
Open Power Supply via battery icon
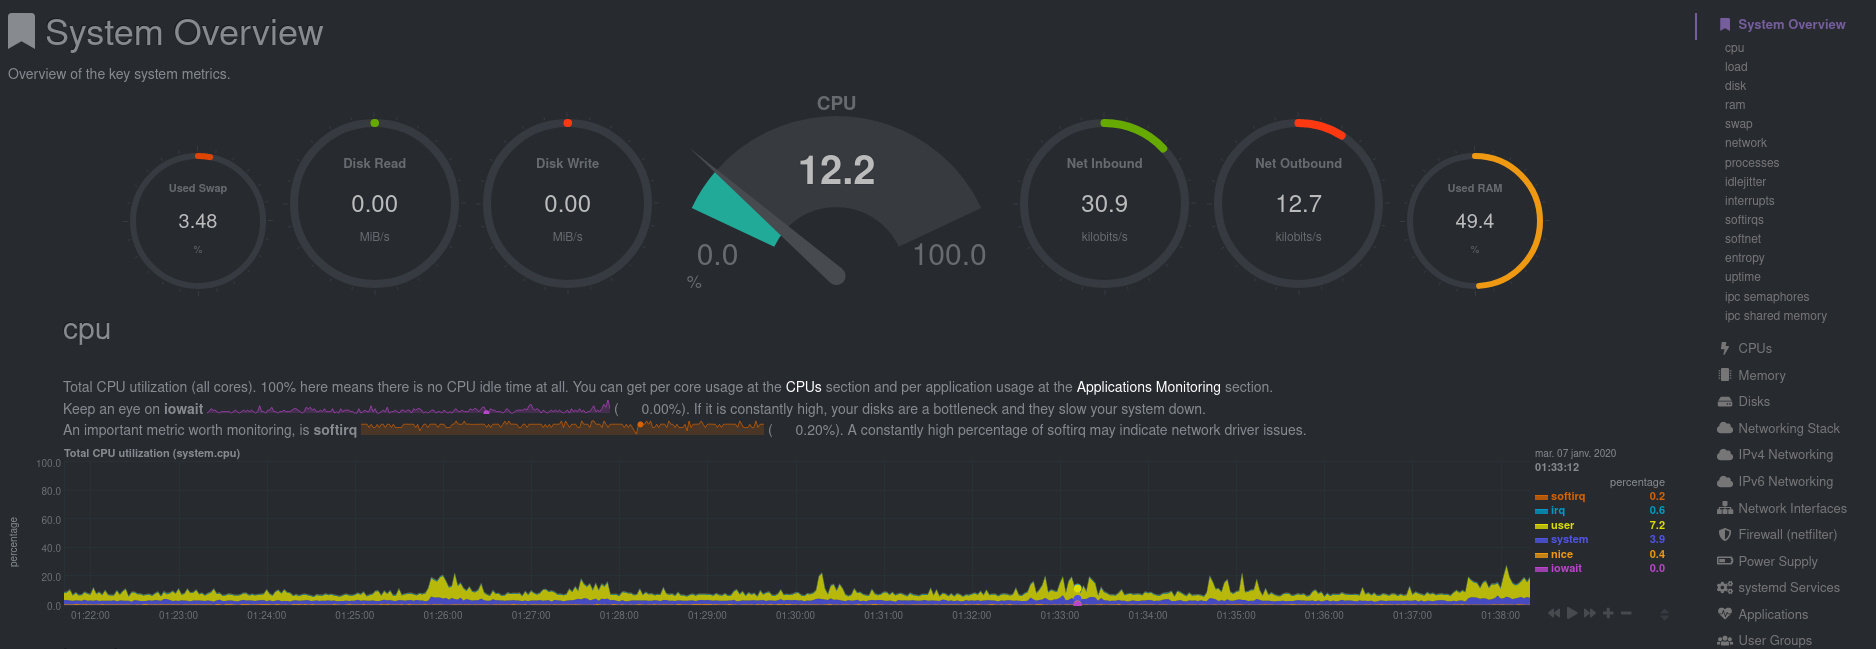tap(1725, 561)
